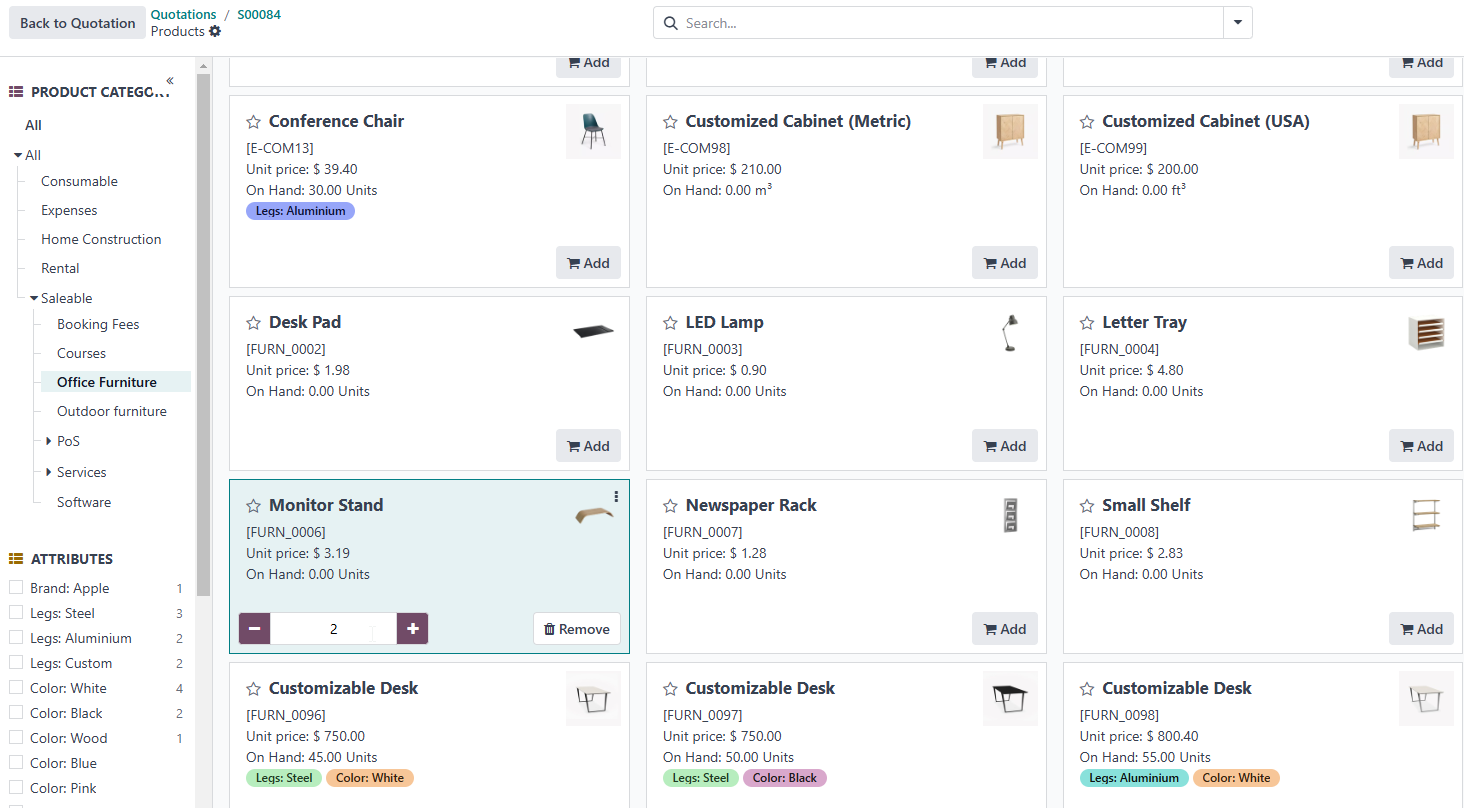Expand the Services category tree

(x=48, y=472)
